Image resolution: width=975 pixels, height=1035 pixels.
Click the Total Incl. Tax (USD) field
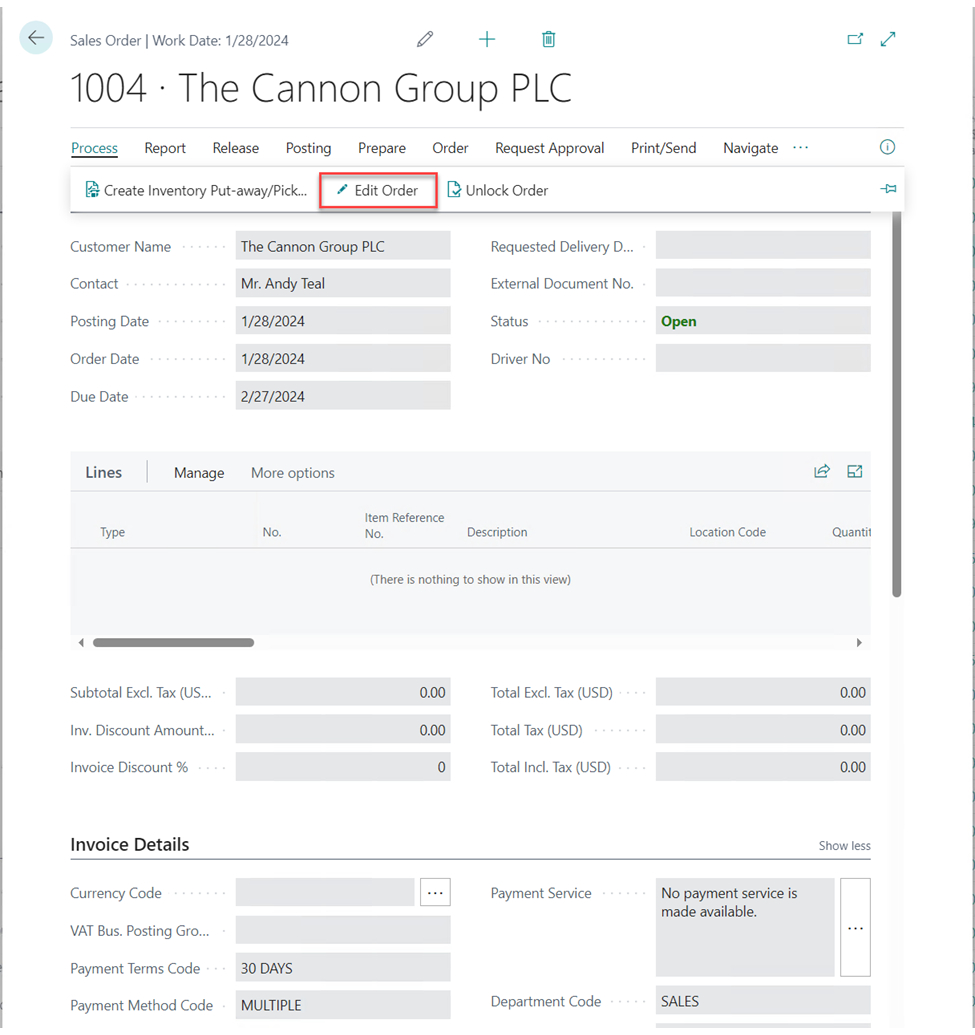[x=763, y=767]
